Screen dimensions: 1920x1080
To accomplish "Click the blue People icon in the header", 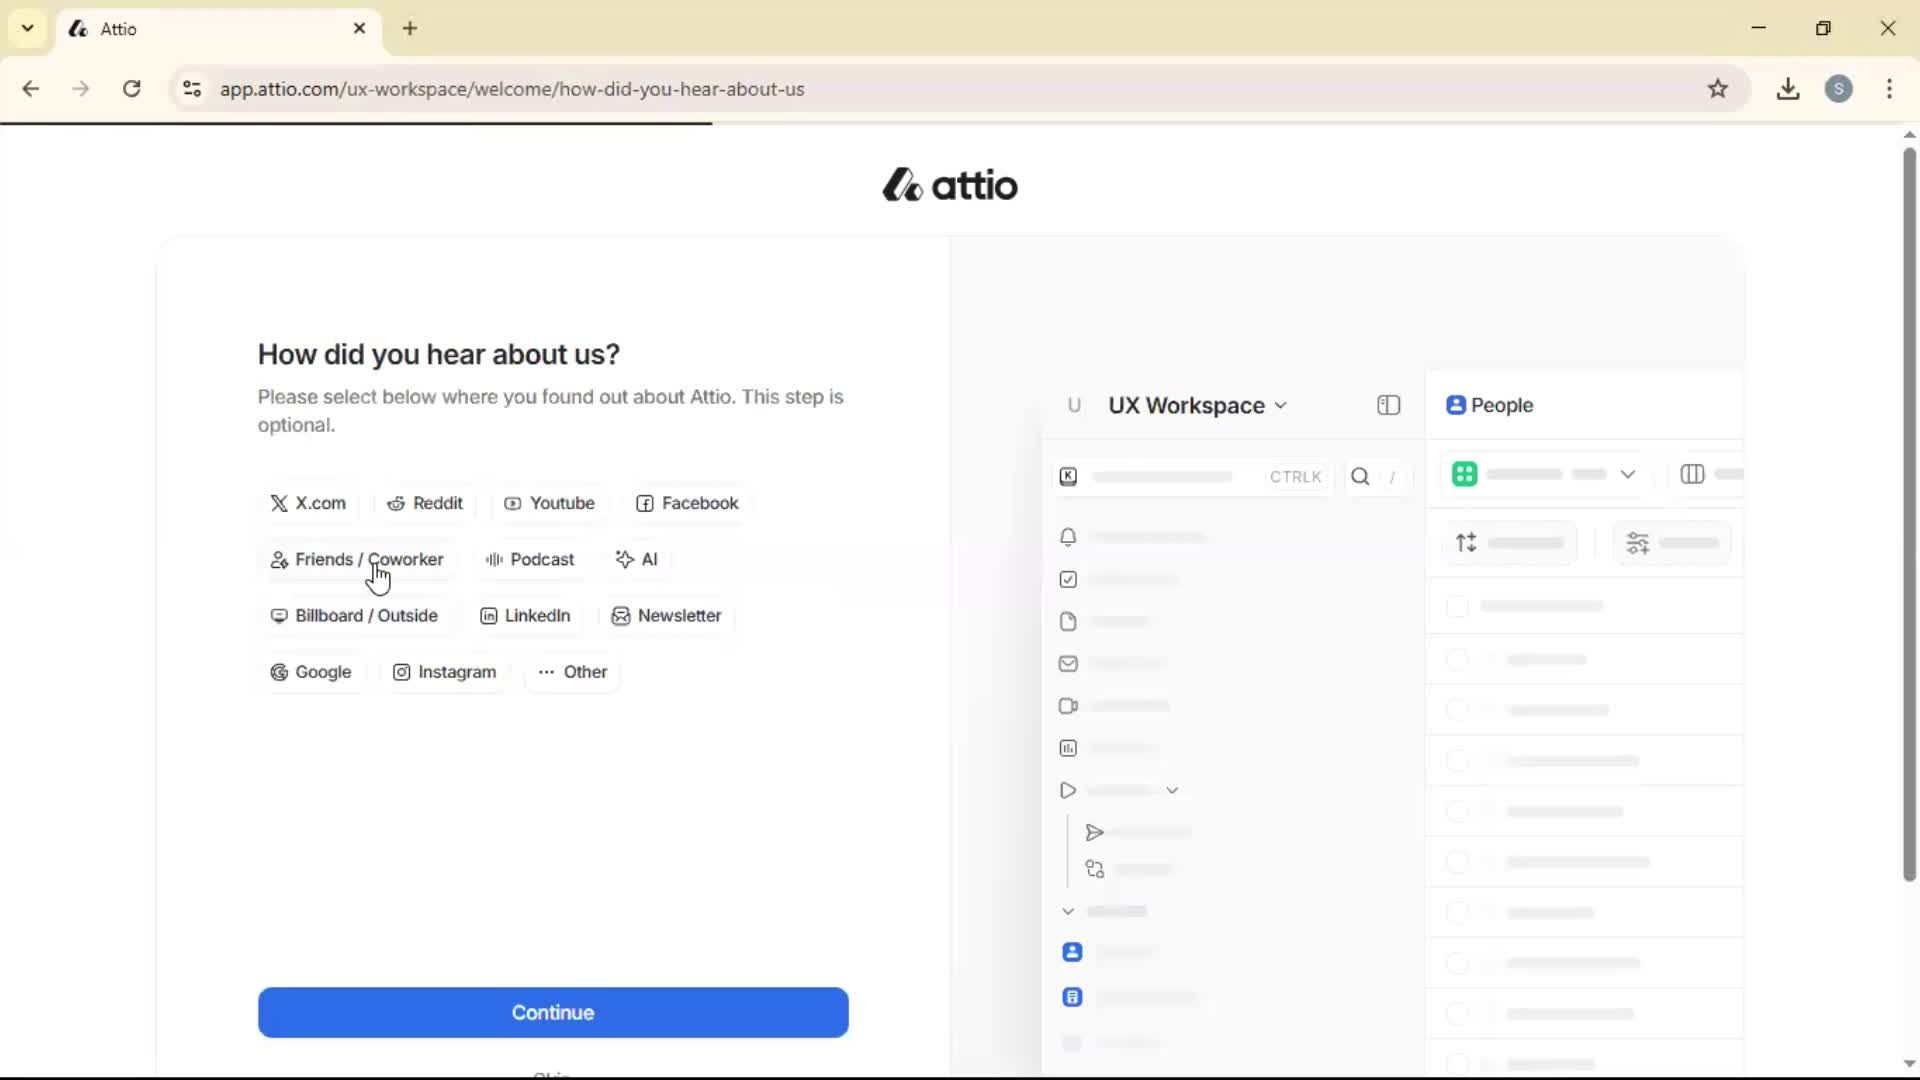I will (x=1457, y=405).
